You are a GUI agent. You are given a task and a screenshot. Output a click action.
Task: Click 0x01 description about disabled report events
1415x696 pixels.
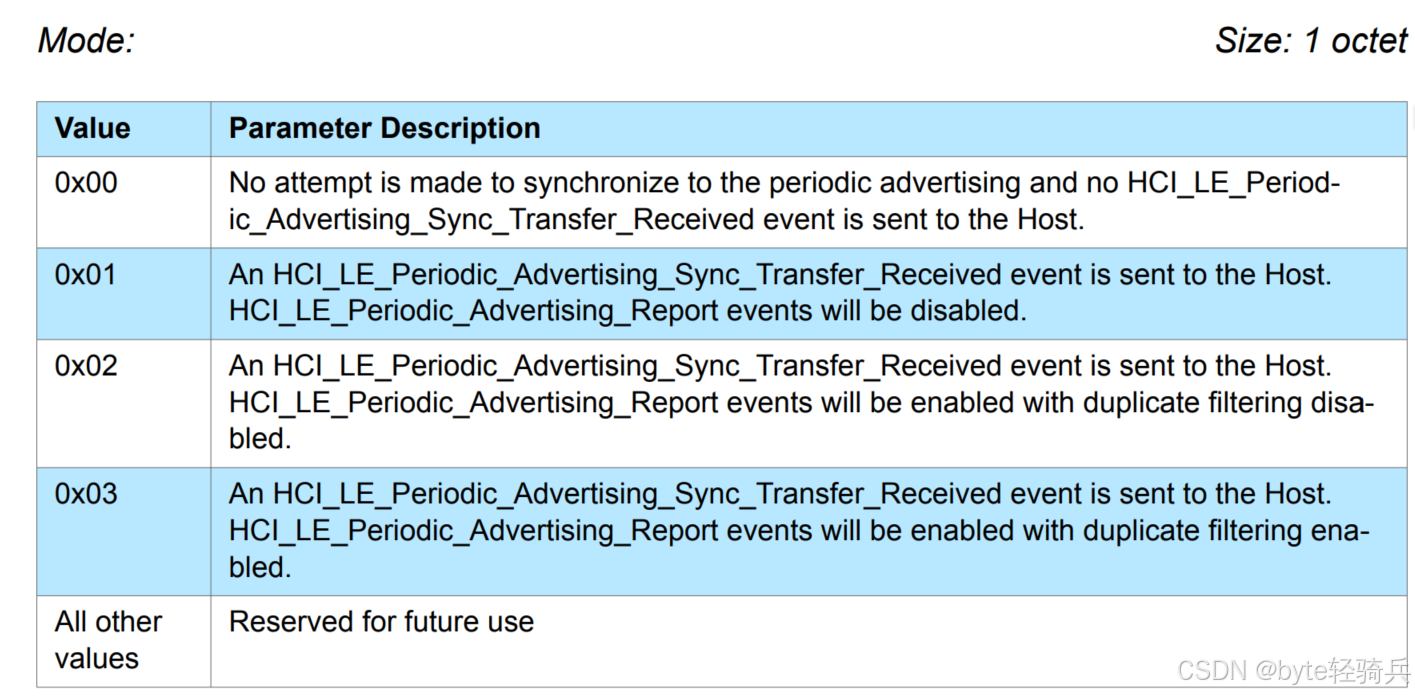pyautogui.click(x=780, y=292)
